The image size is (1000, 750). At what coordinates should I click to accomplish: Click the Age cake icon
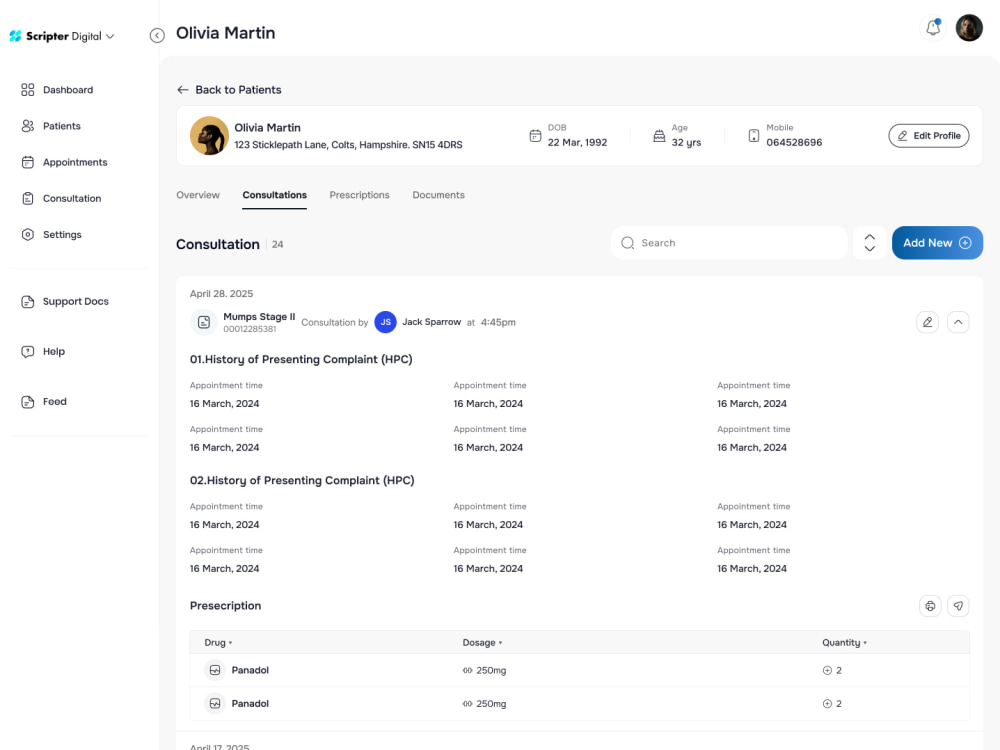(659, 136)
